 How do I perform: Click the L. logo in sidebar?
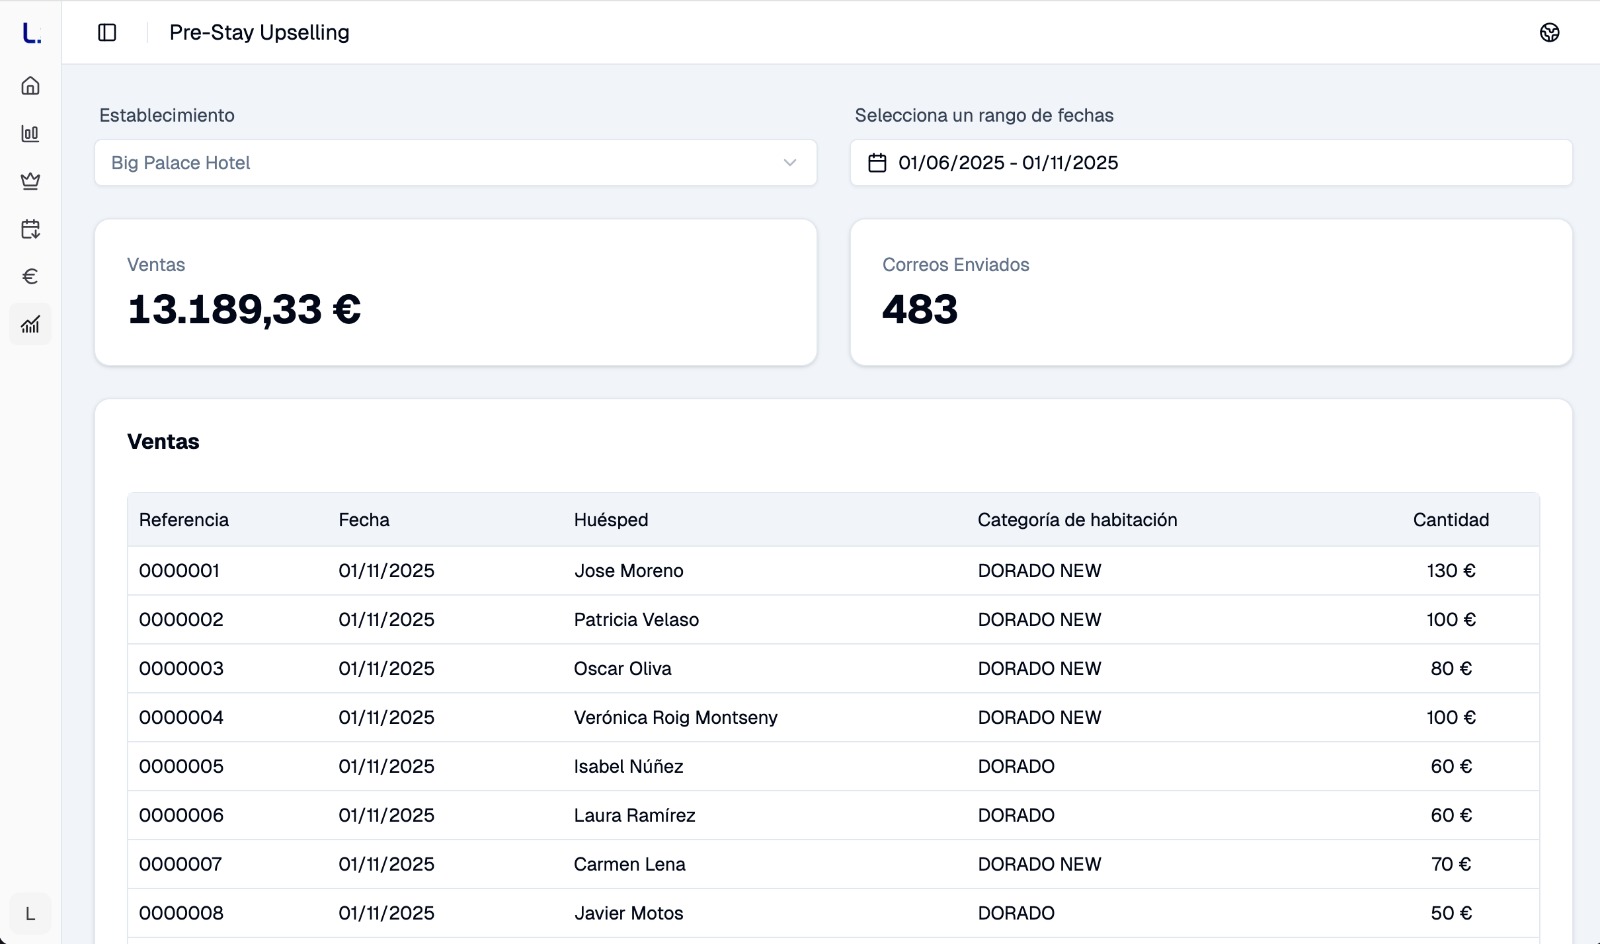[31, 34]
